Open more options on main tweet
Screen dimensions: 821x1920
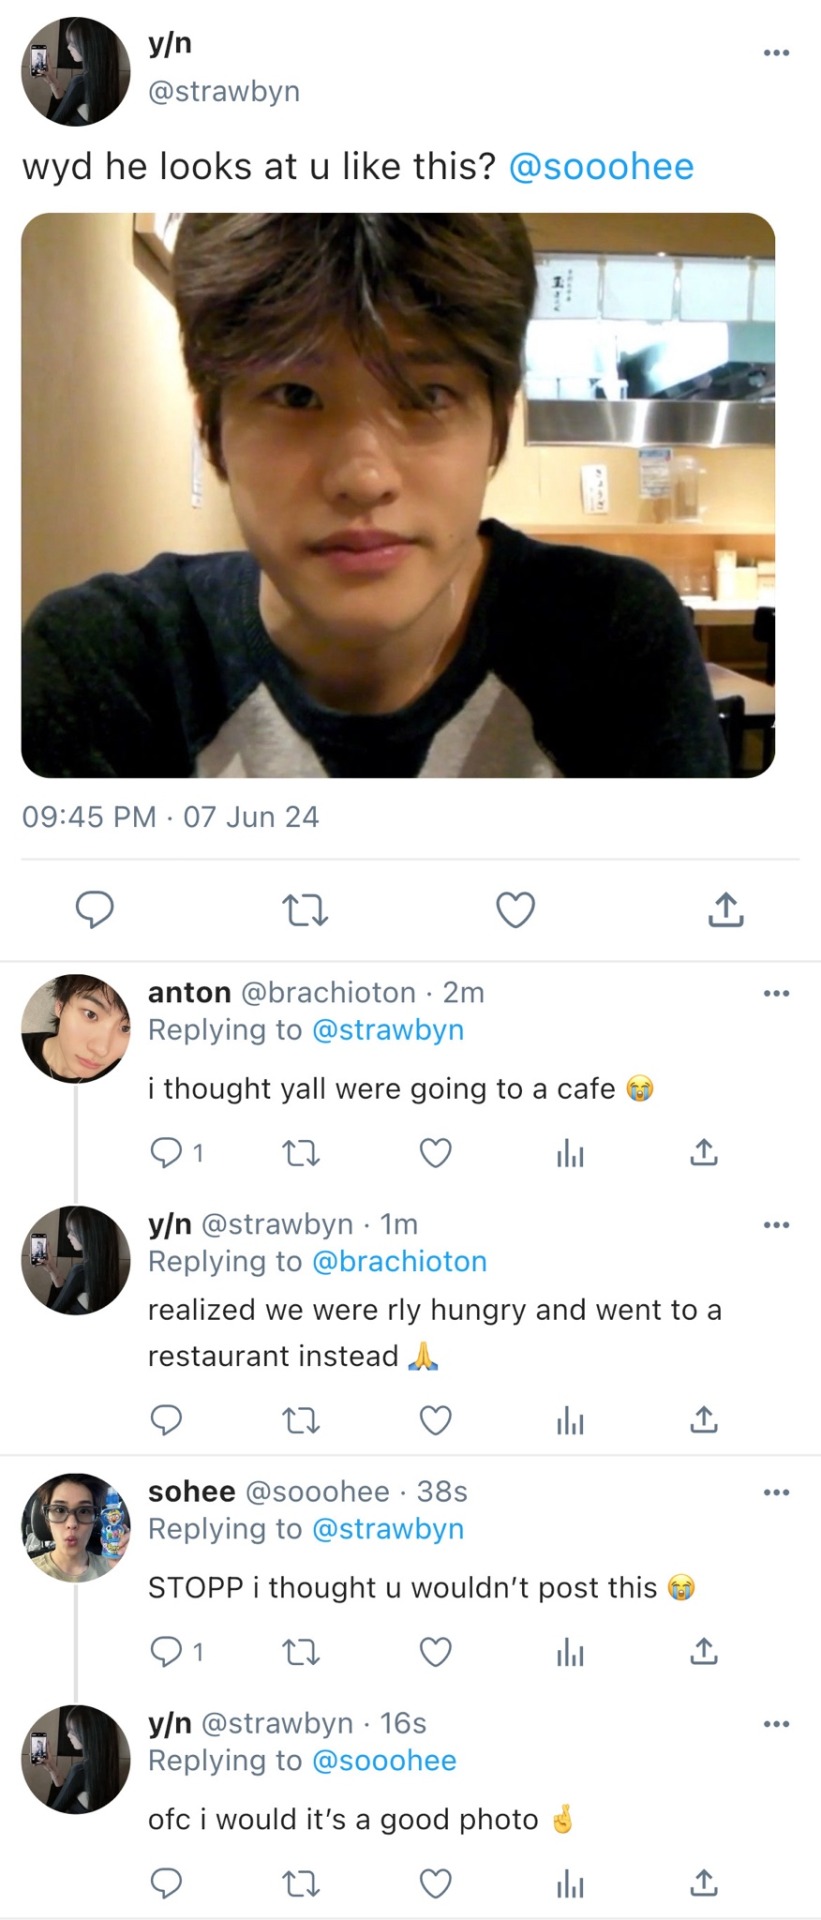(776, 52)
